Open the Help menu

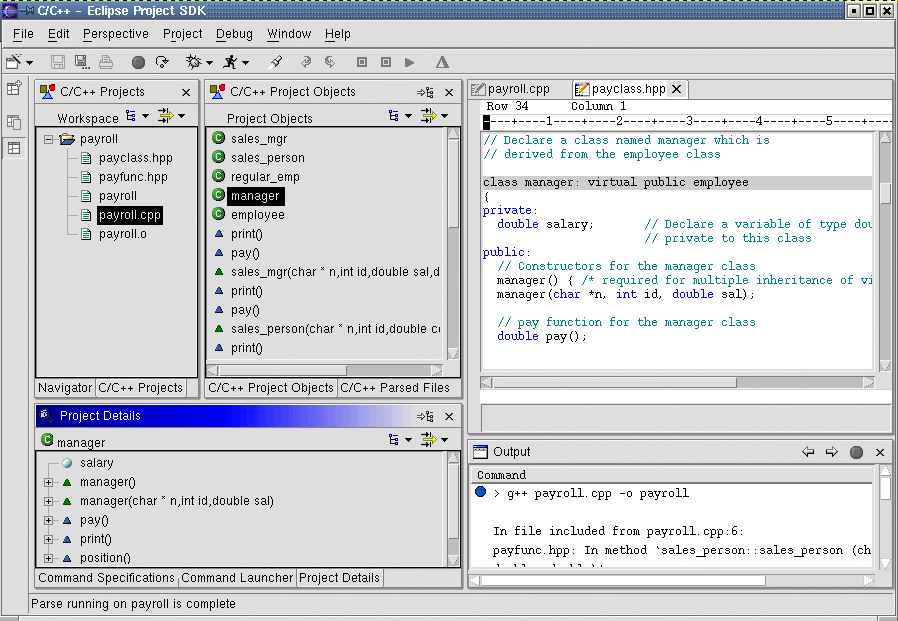tap(338, 34)
